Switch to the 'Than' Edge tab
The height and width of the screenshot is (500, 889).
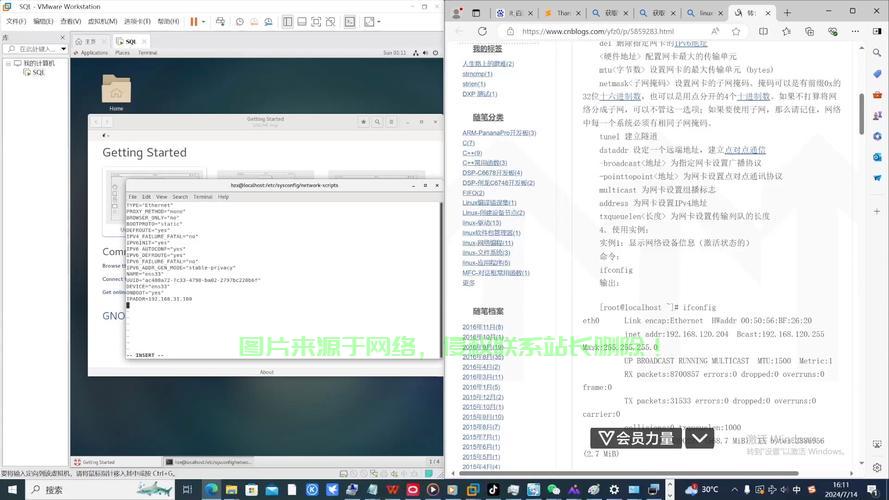coord(562,12)
